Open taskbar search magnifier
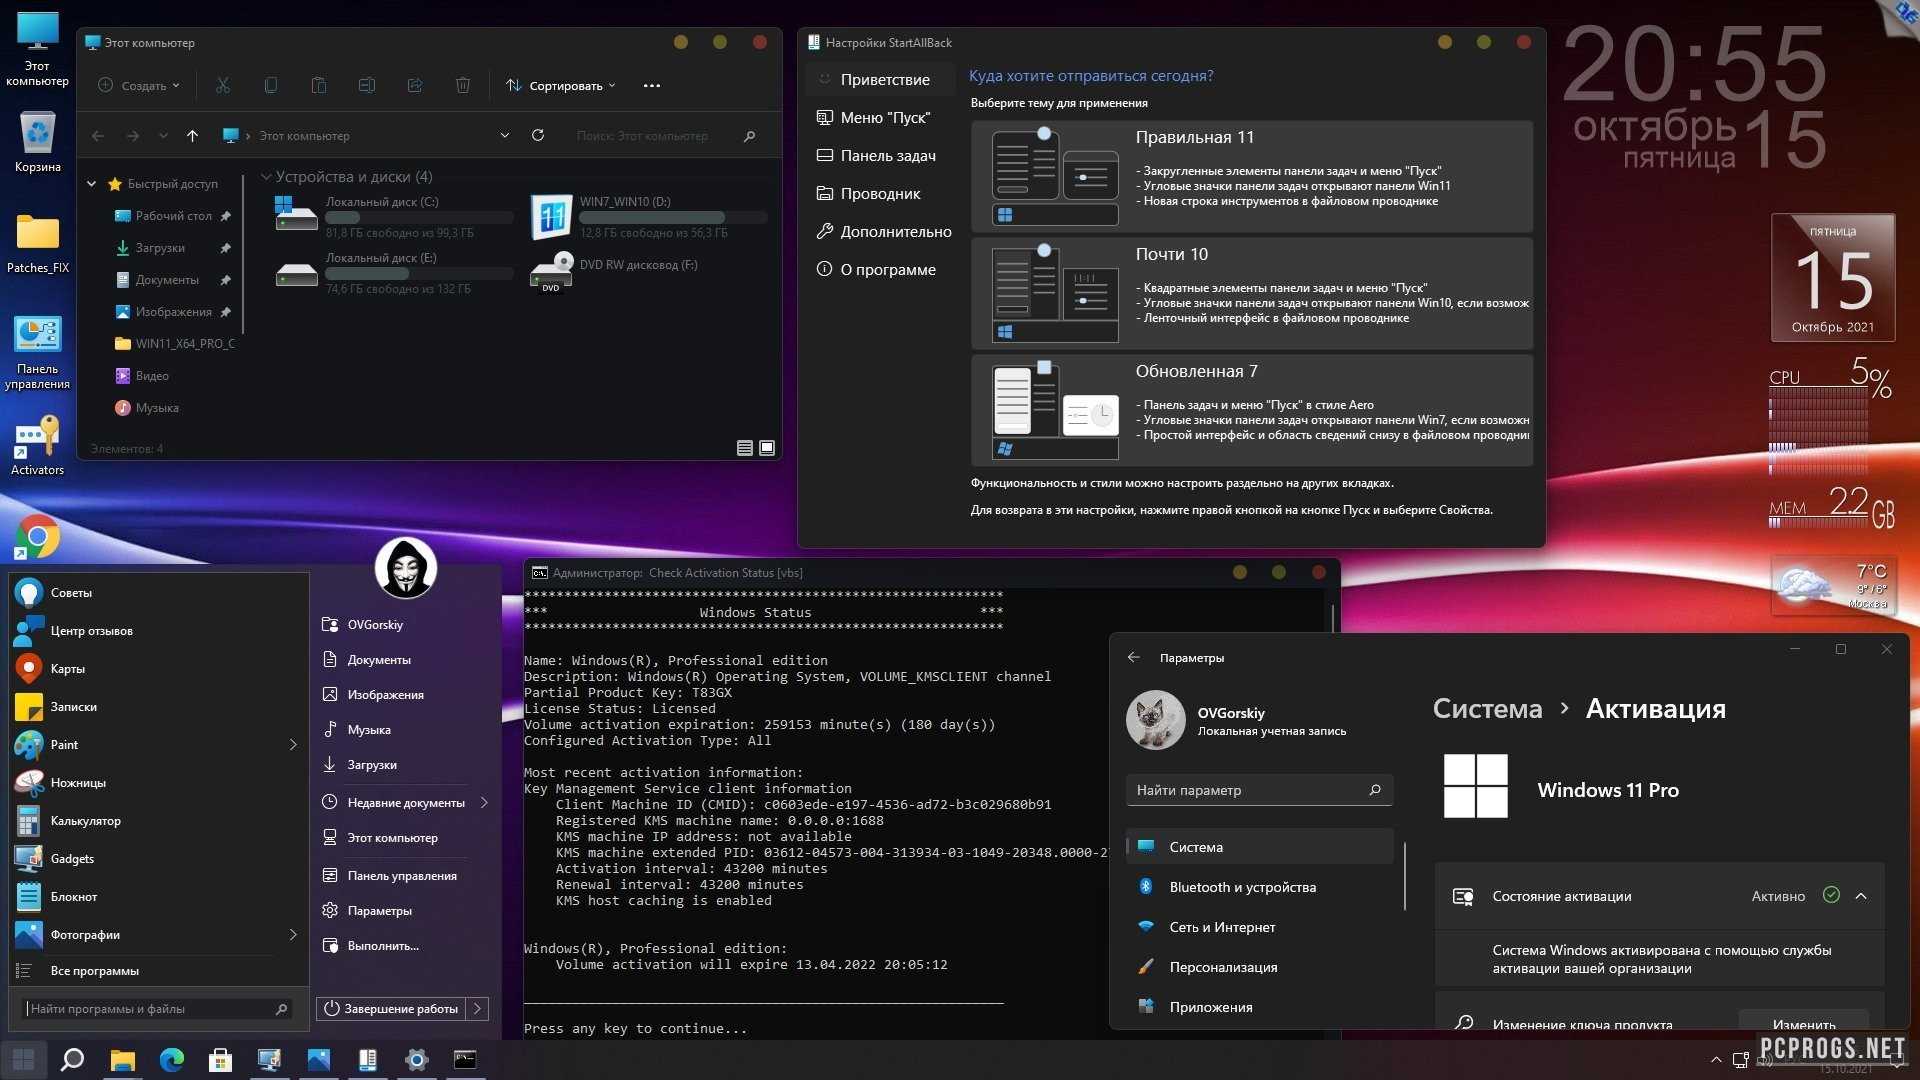Screen dimensions: 1920x1080 [x=72, y=1060]
